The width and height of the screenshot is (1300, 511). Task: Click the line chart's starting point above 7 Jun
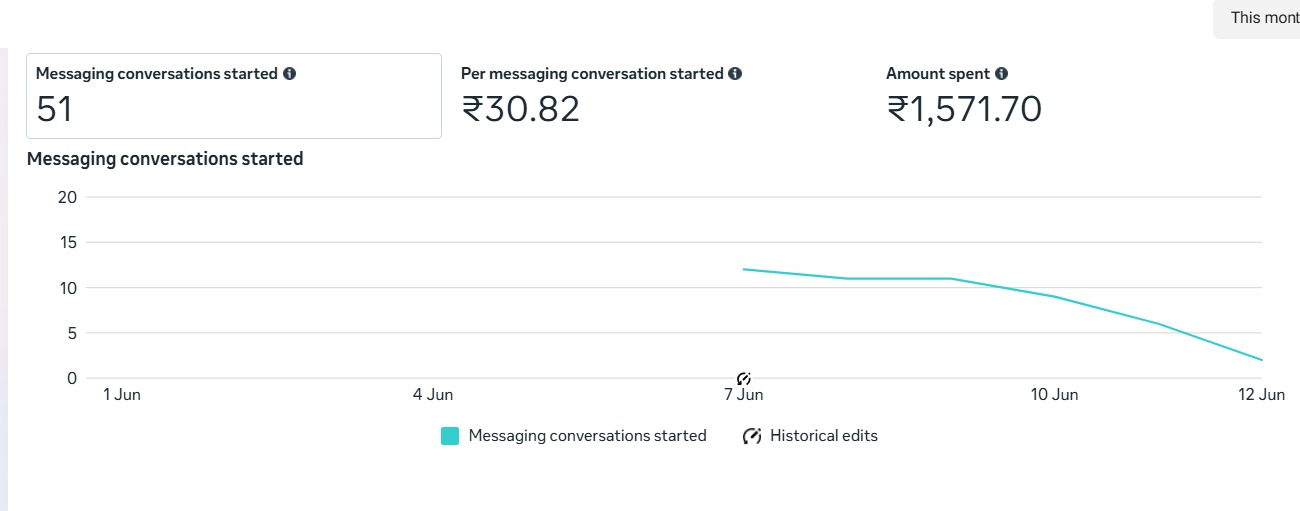pos(744,269)
